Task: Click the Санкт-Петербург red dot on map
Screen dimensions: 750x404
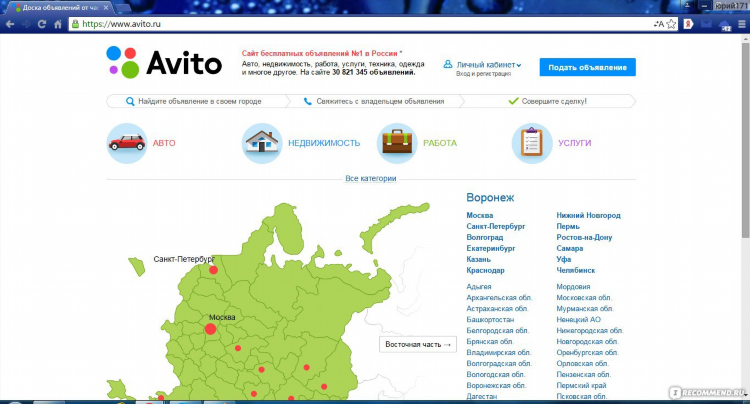Action: coord(213,270)
